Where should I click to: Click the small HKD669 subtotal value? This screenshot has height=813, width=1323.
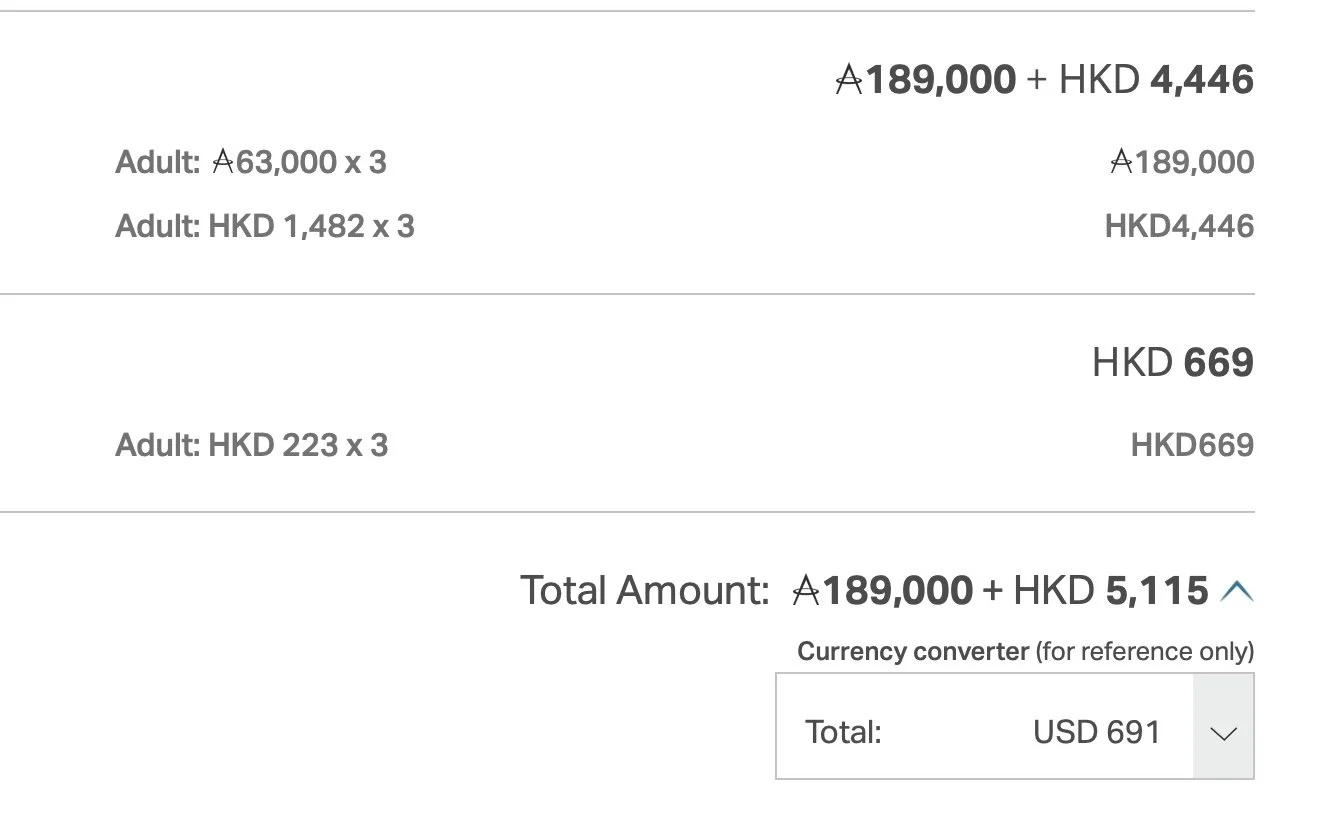[1191, 445]
